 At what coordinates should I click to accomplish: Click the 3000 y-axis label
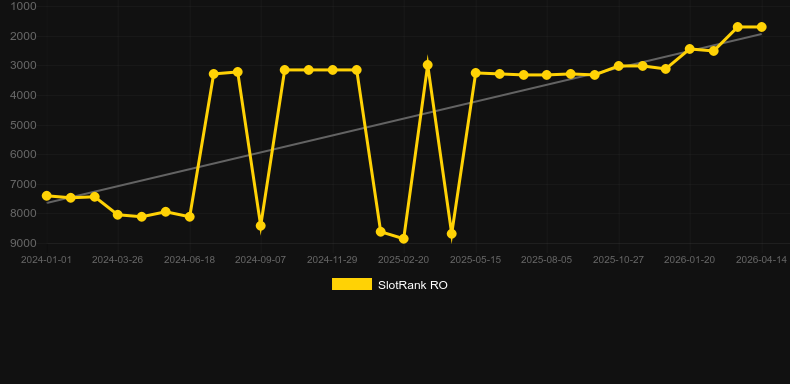(23, 66)
